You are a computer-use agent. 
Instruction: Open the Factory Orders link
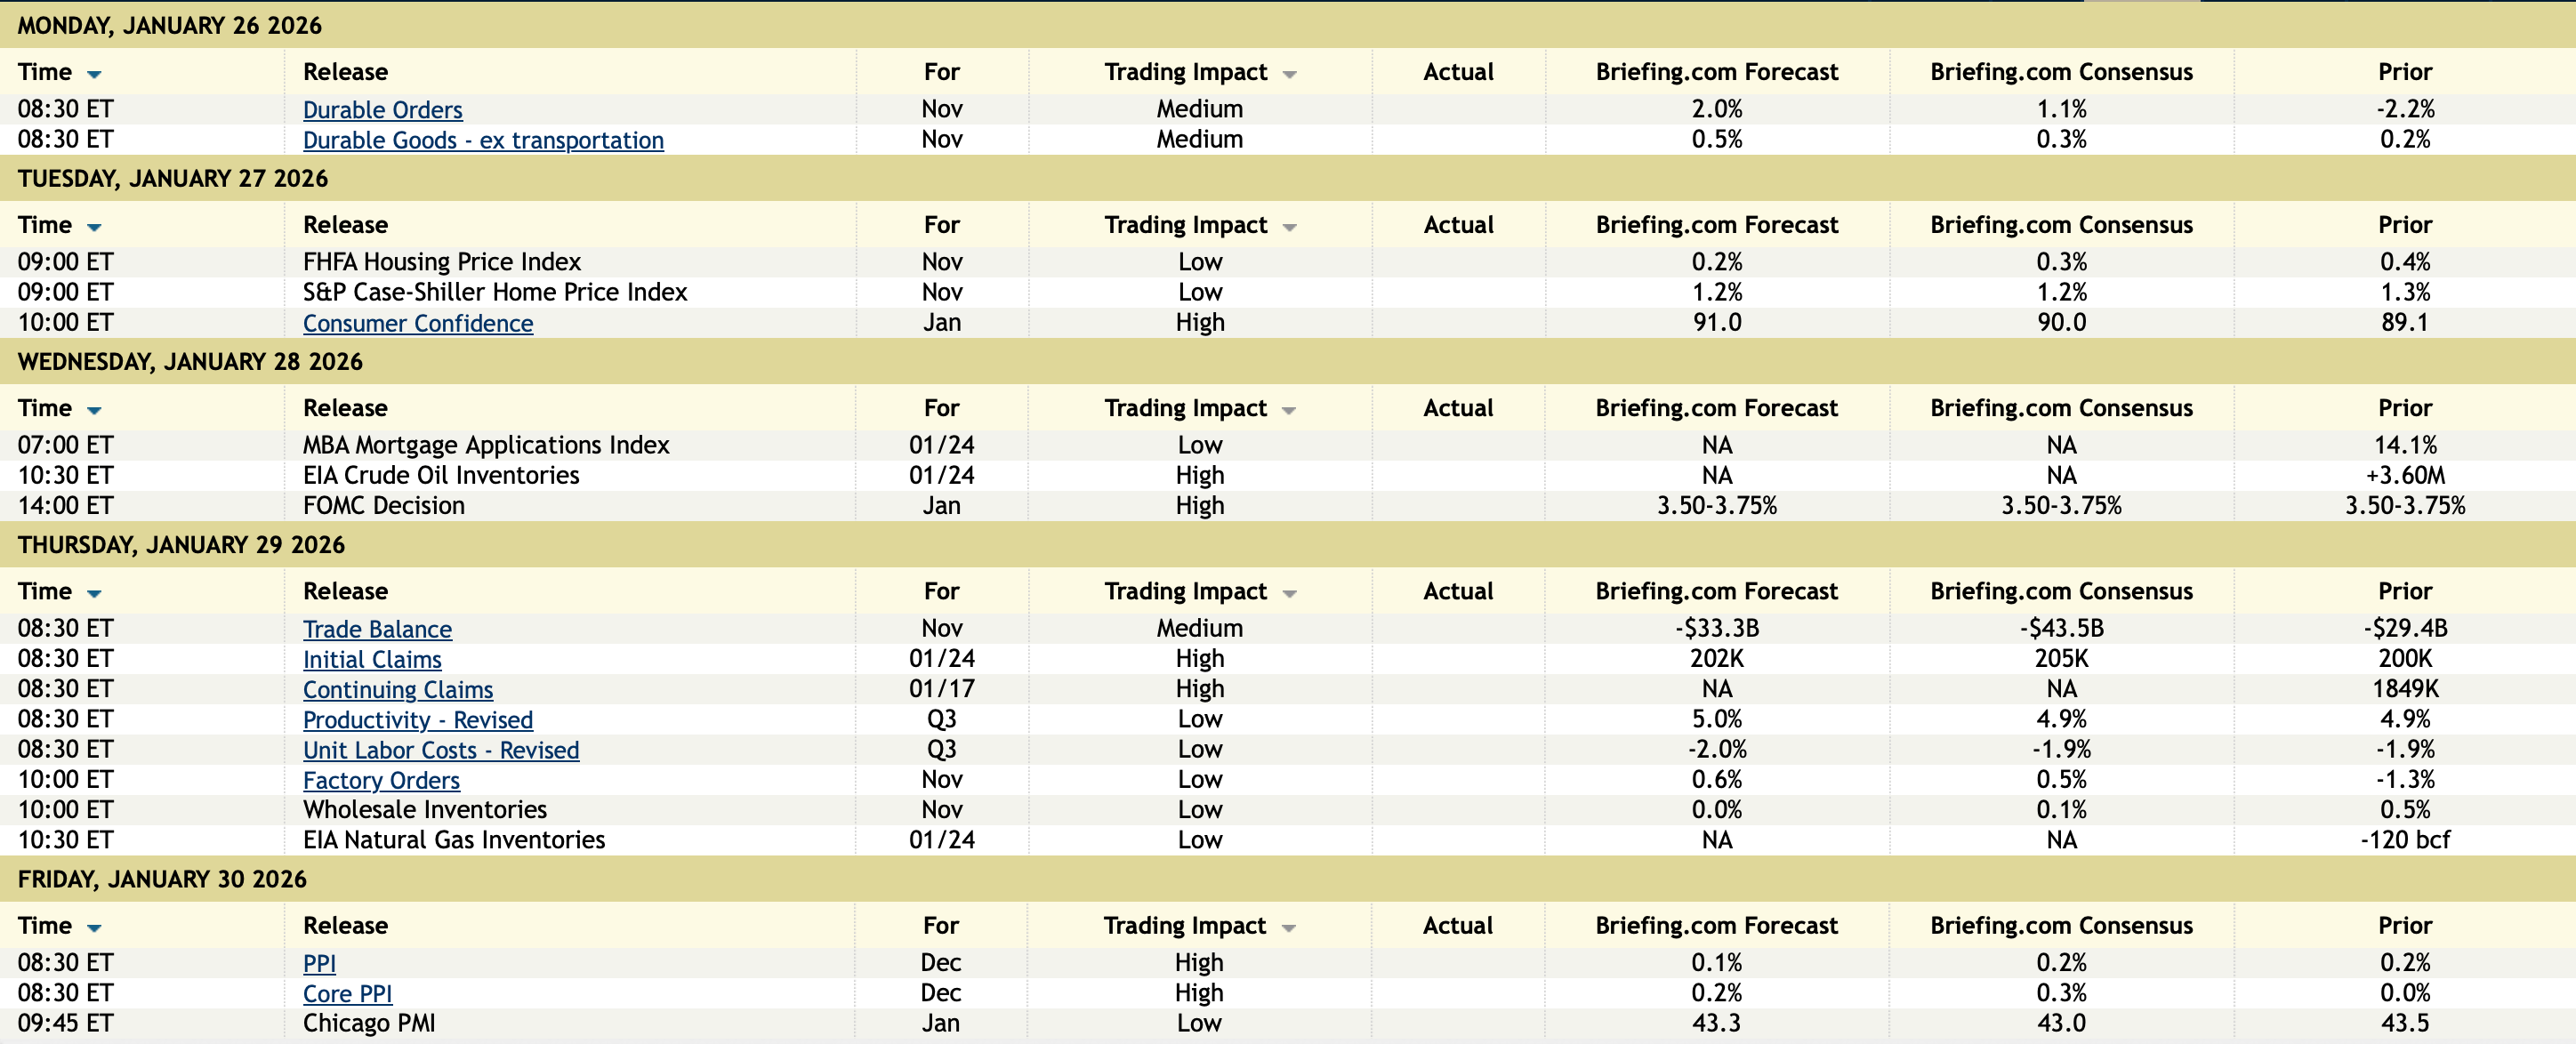click(381, 780)
